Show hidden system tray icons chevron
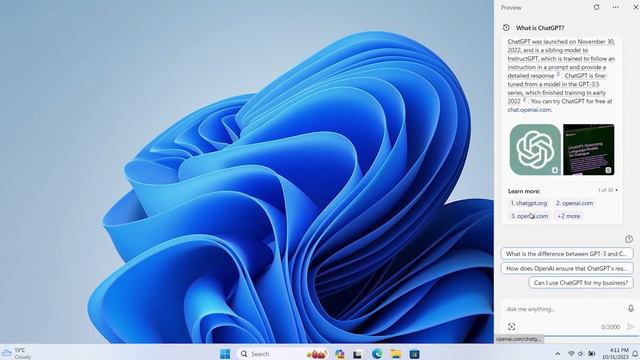Viewport: 640px width, 360px height. (x=558, y=353)
